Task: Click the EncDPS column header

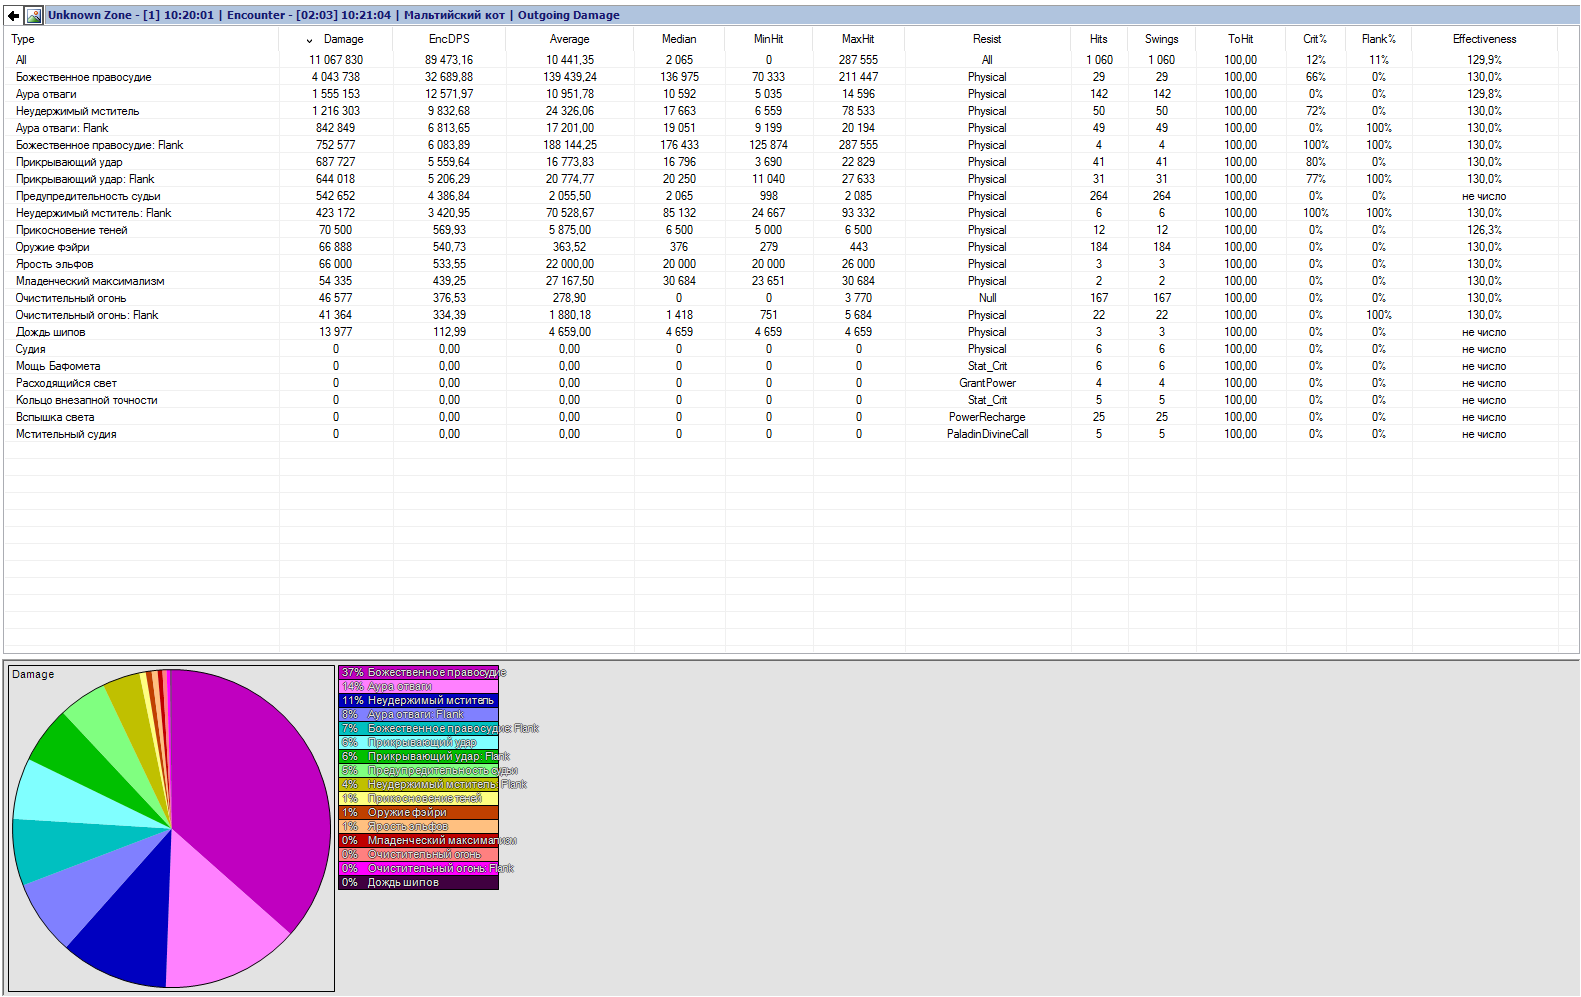Action: click(449, 39)
